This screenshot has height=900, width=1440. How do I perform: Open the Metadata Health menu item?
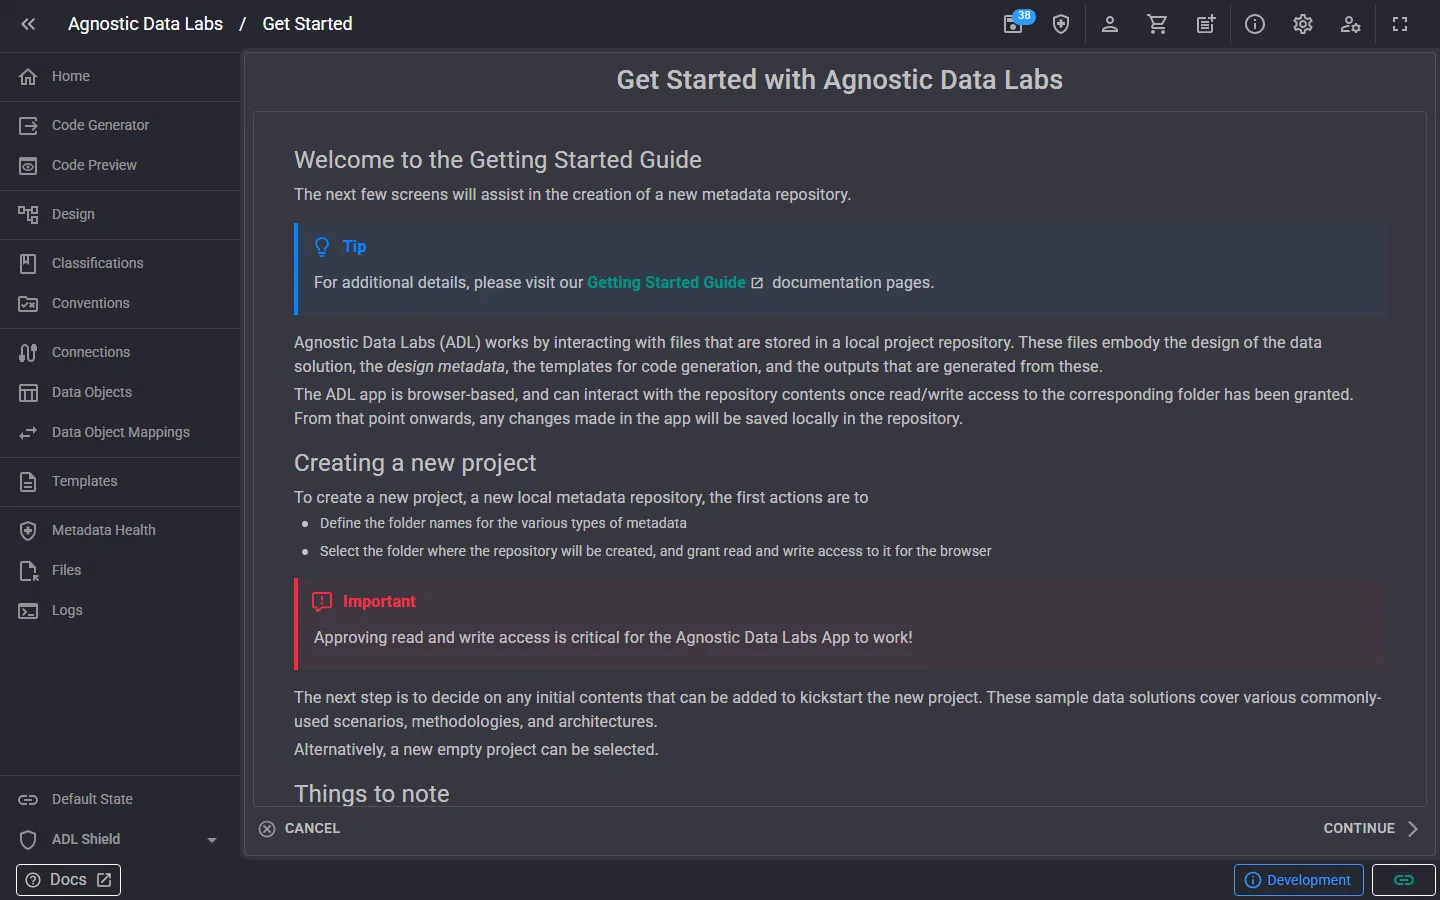coord(120,530)
